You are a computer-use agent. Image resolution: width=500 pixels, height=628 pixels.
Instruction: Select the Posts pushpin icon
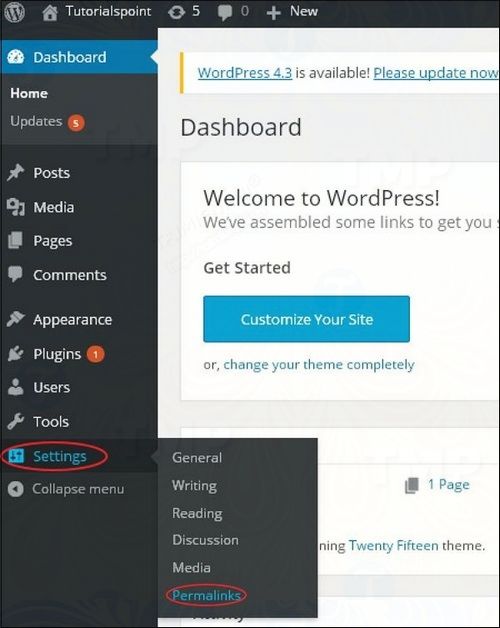[16, 173]
